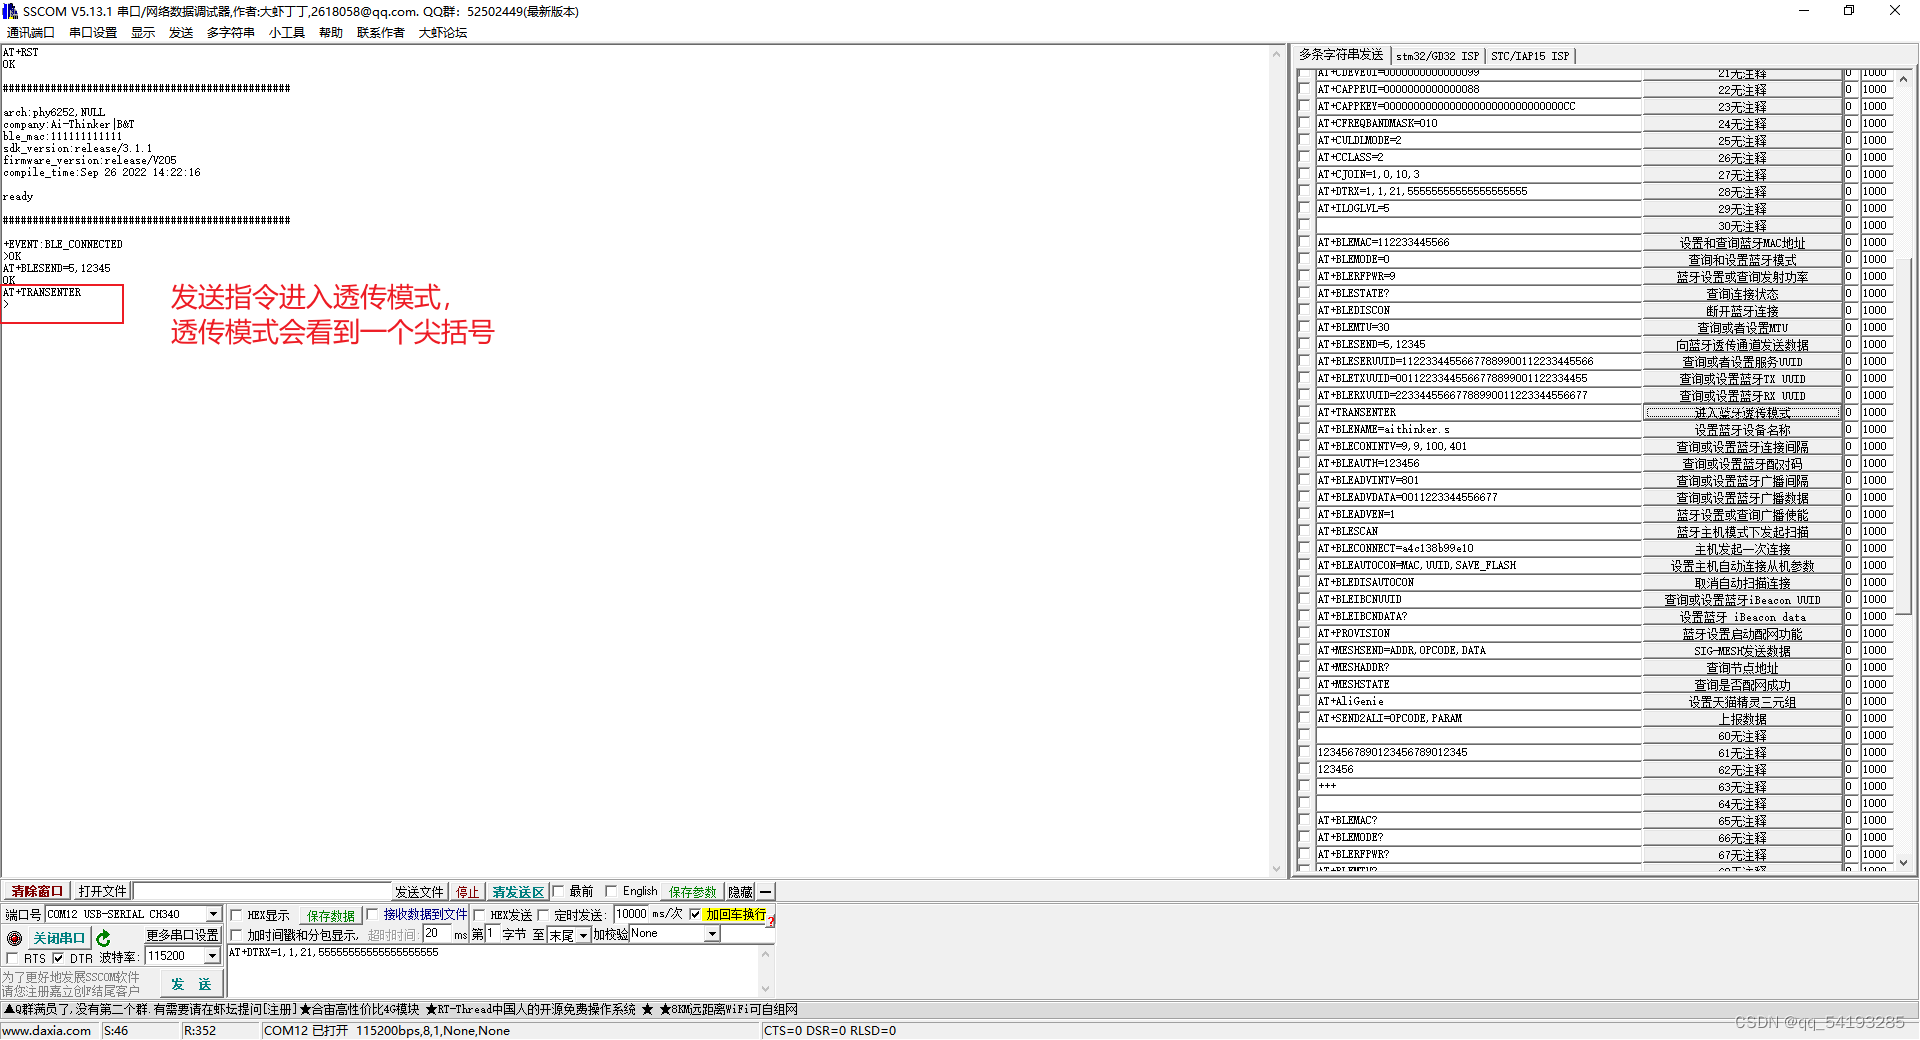This screenshot has height=1040, width=1920.
Task: Click the 设置蓝牙设备名称 button
Action: pos(1742,430)
